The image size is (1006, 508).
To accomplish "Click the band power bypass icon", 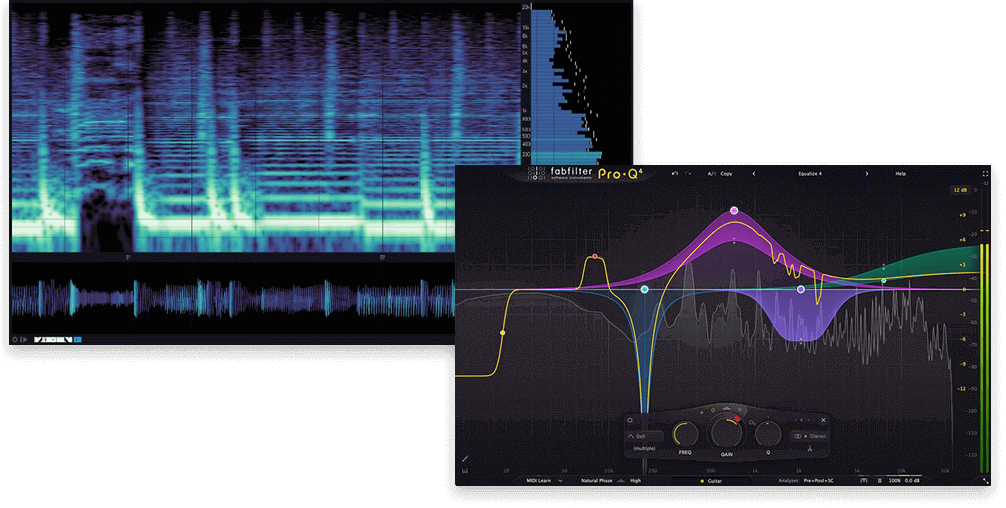I will (x=630, y=420).
